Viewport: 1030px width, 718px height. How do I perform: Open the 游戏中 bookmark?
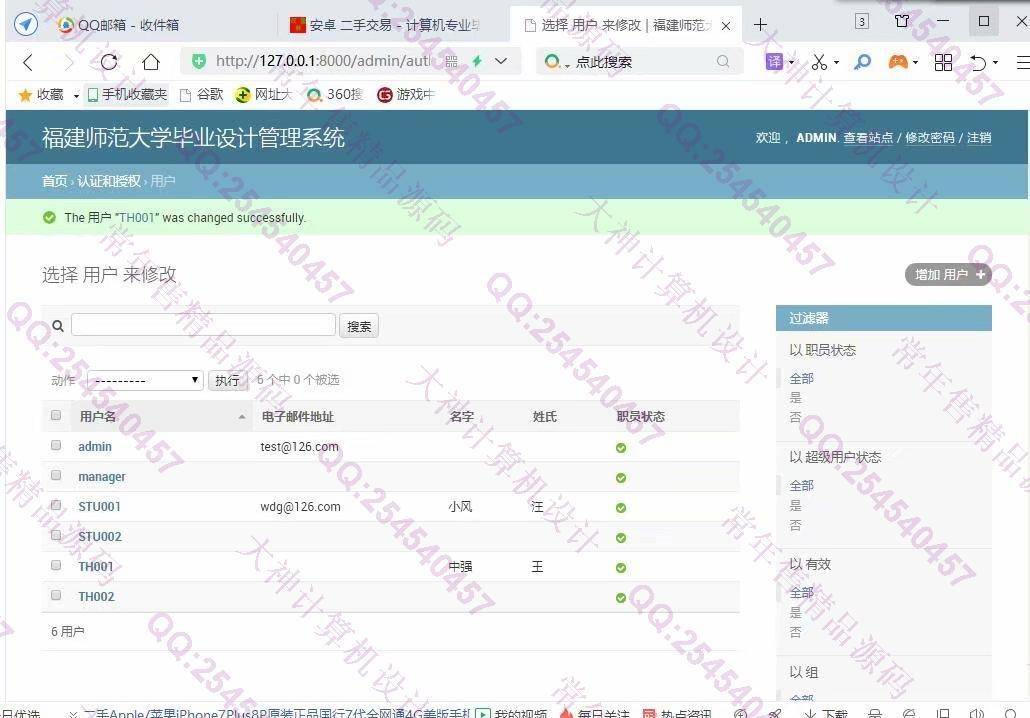coord(406,95)
